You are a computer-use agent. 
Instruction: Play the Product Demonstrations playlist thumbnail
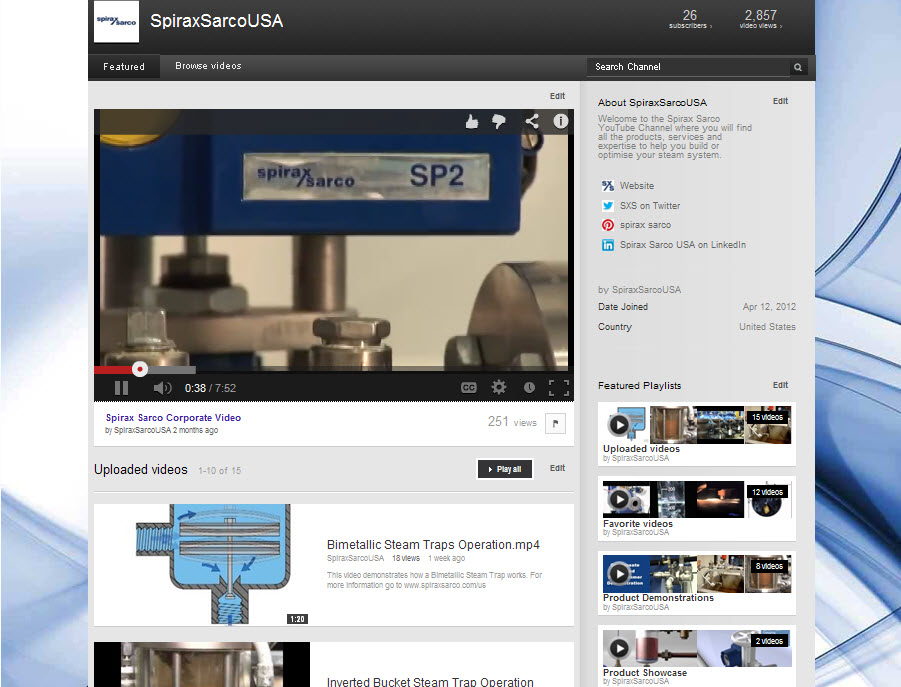(696, 574)
